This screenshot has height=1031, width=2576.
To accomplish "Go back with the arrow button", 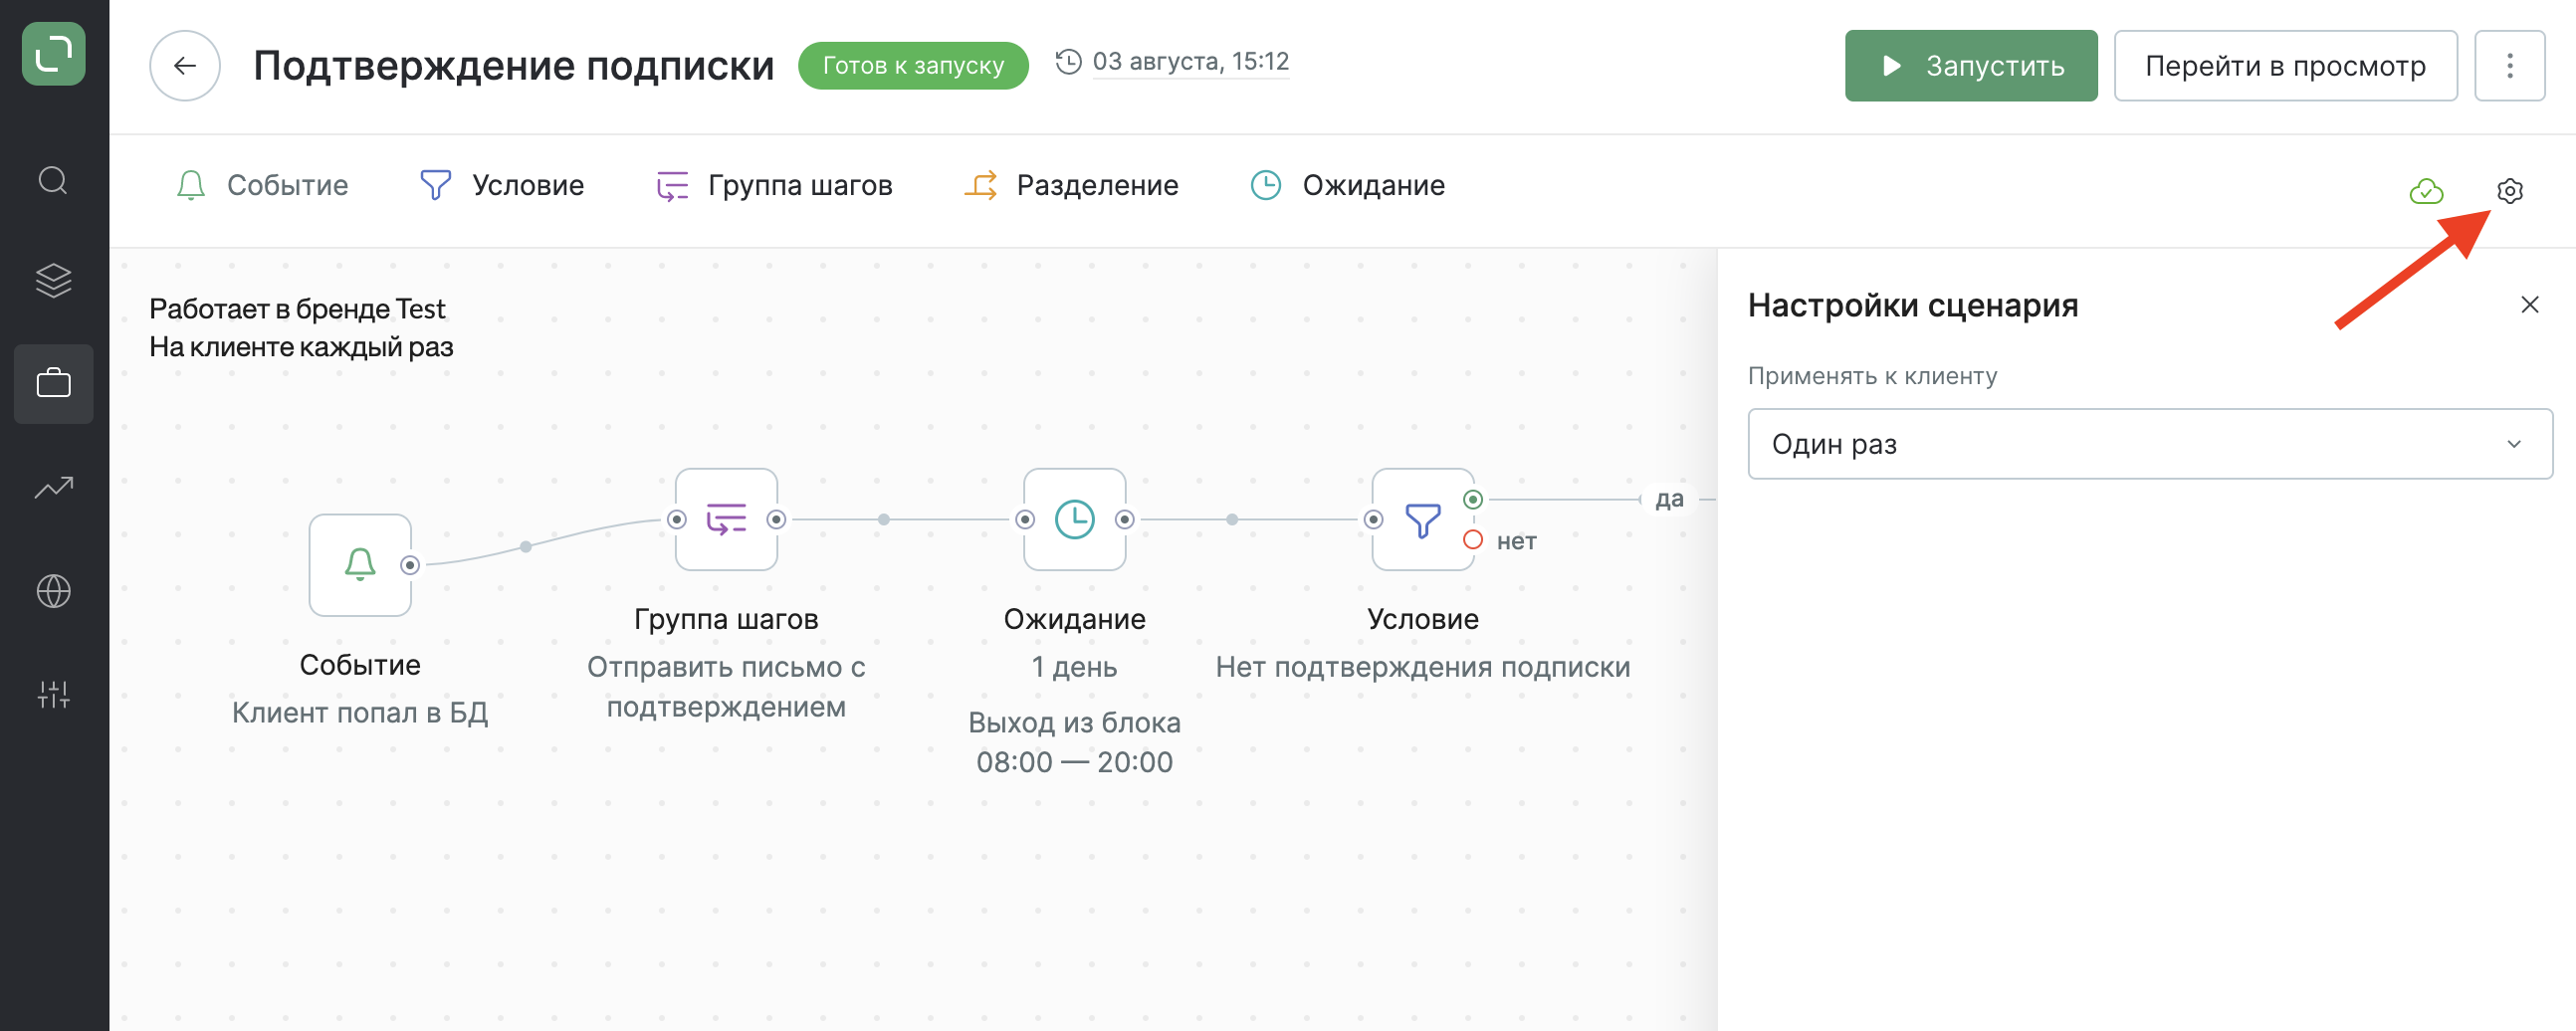I will click(x=185, y=66).
